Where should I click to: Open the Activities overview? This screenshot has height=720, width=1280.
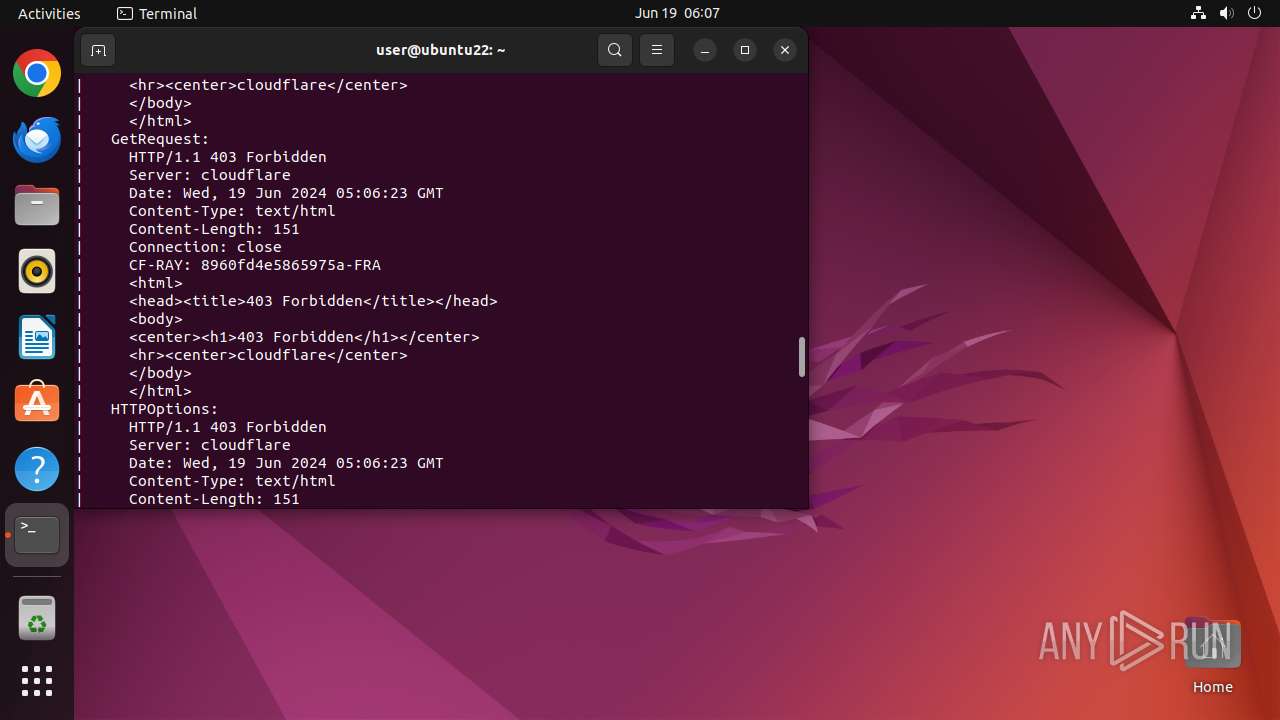49,13
